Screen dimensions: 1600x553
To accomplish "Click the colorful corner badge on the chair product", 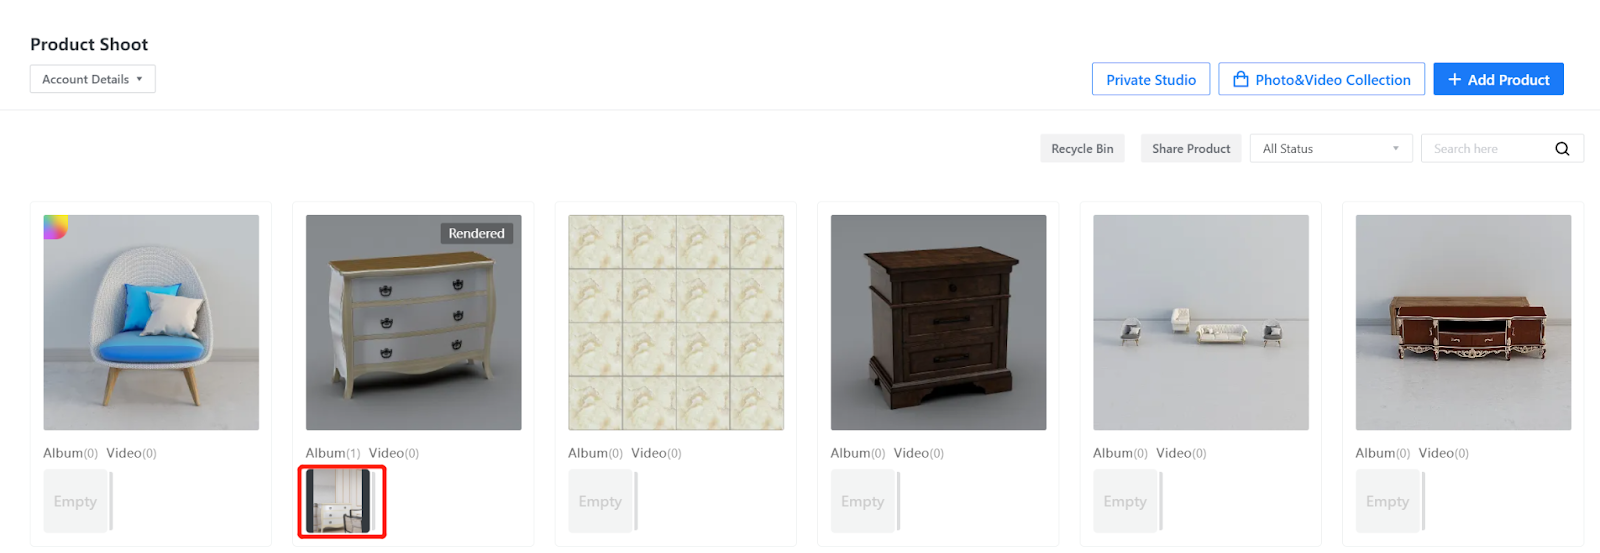I will [55, 227].
